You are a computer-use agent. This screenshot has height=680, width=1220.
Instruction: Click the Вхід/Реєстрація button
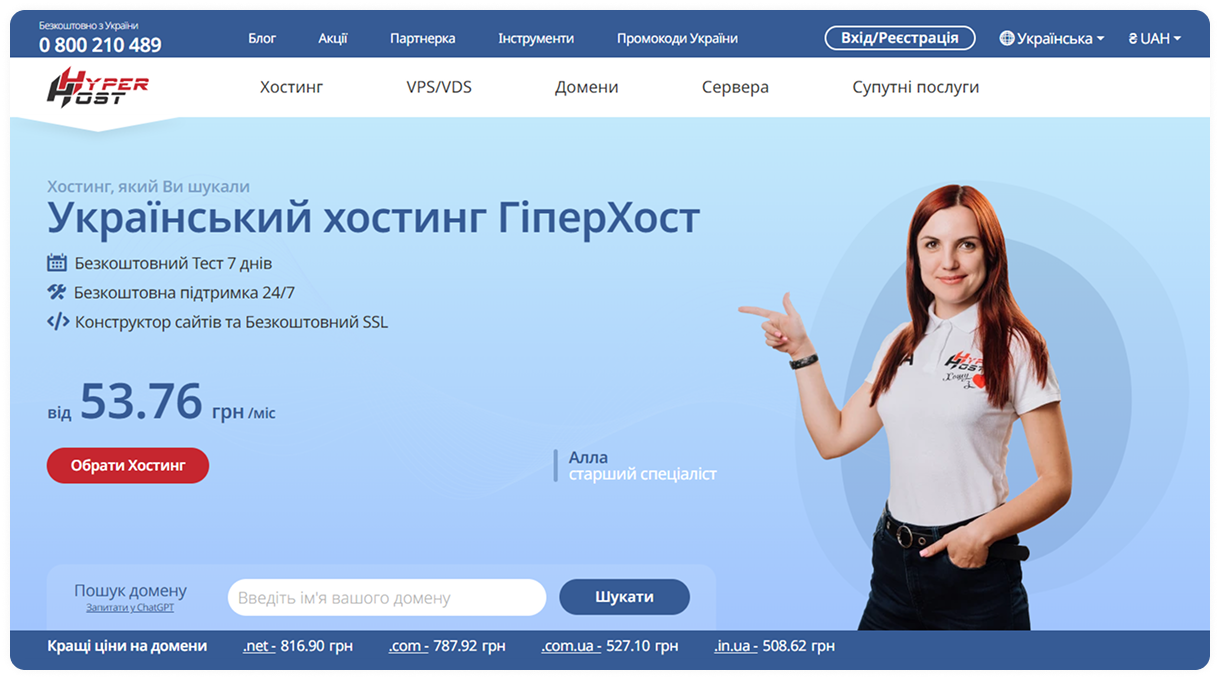(900, 38)
